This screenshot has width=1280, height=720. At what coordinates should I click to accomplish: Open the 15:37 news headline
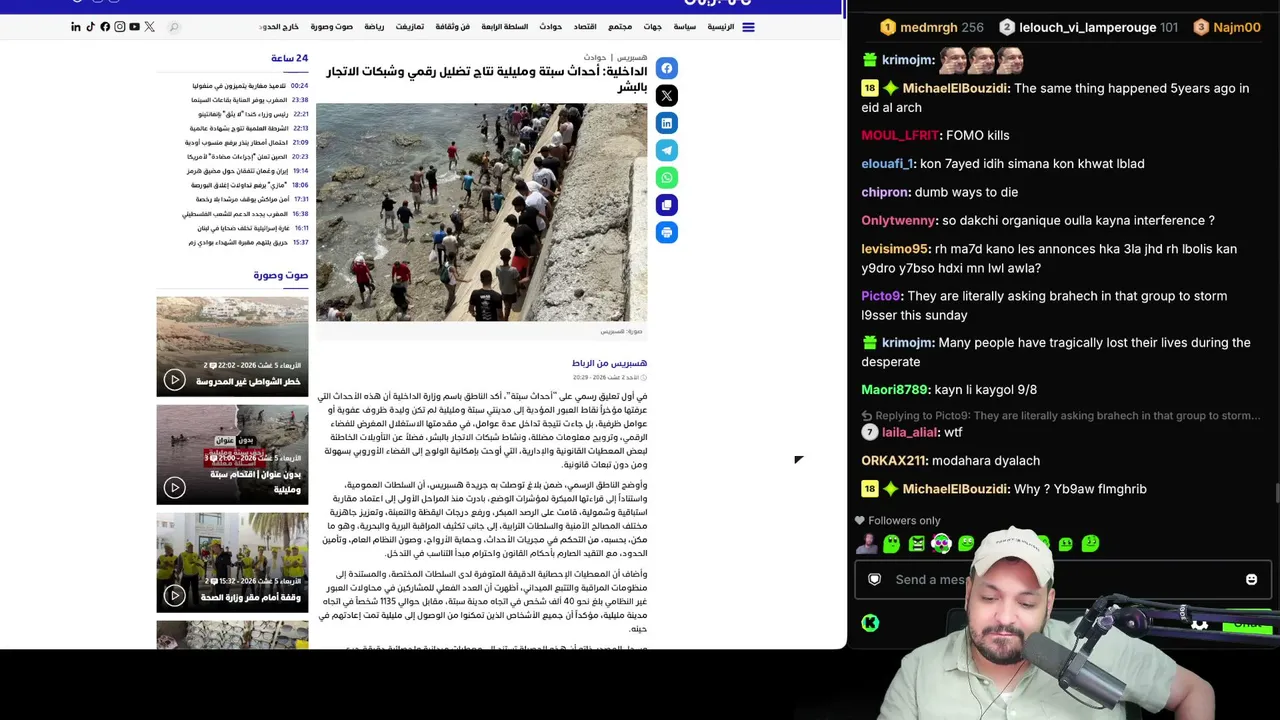click(x=238, y=242)
